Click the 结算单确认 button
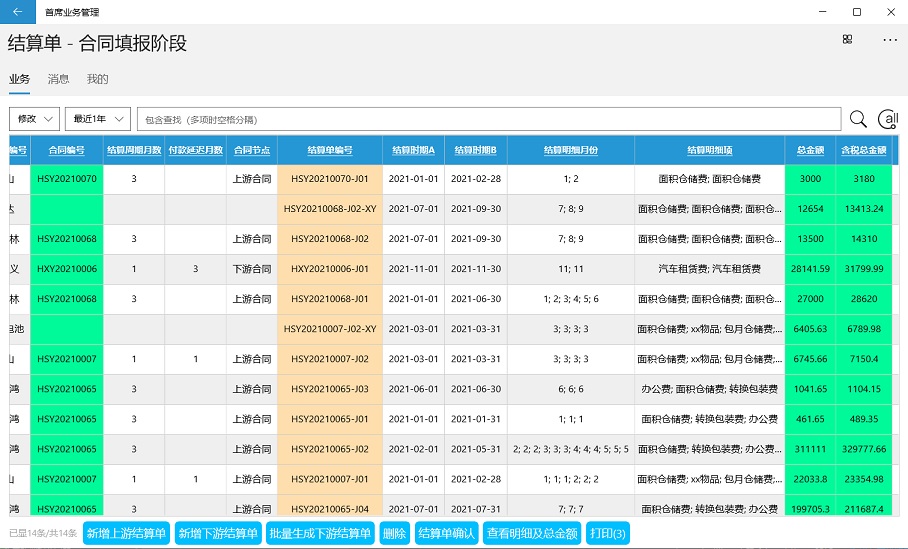This screenshot has height=549, width=908. tap(445, 533)
